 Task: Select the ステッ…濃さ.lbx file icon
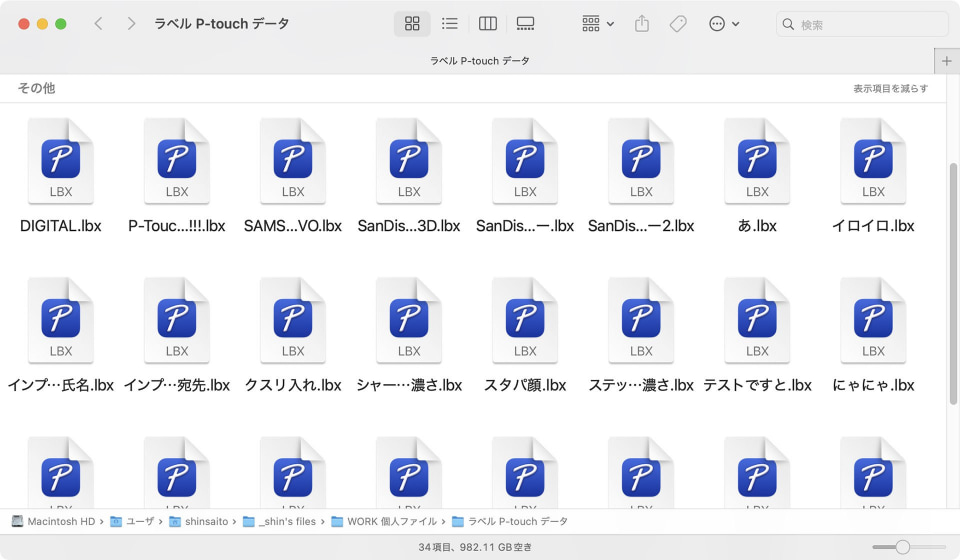pos(641,320)
